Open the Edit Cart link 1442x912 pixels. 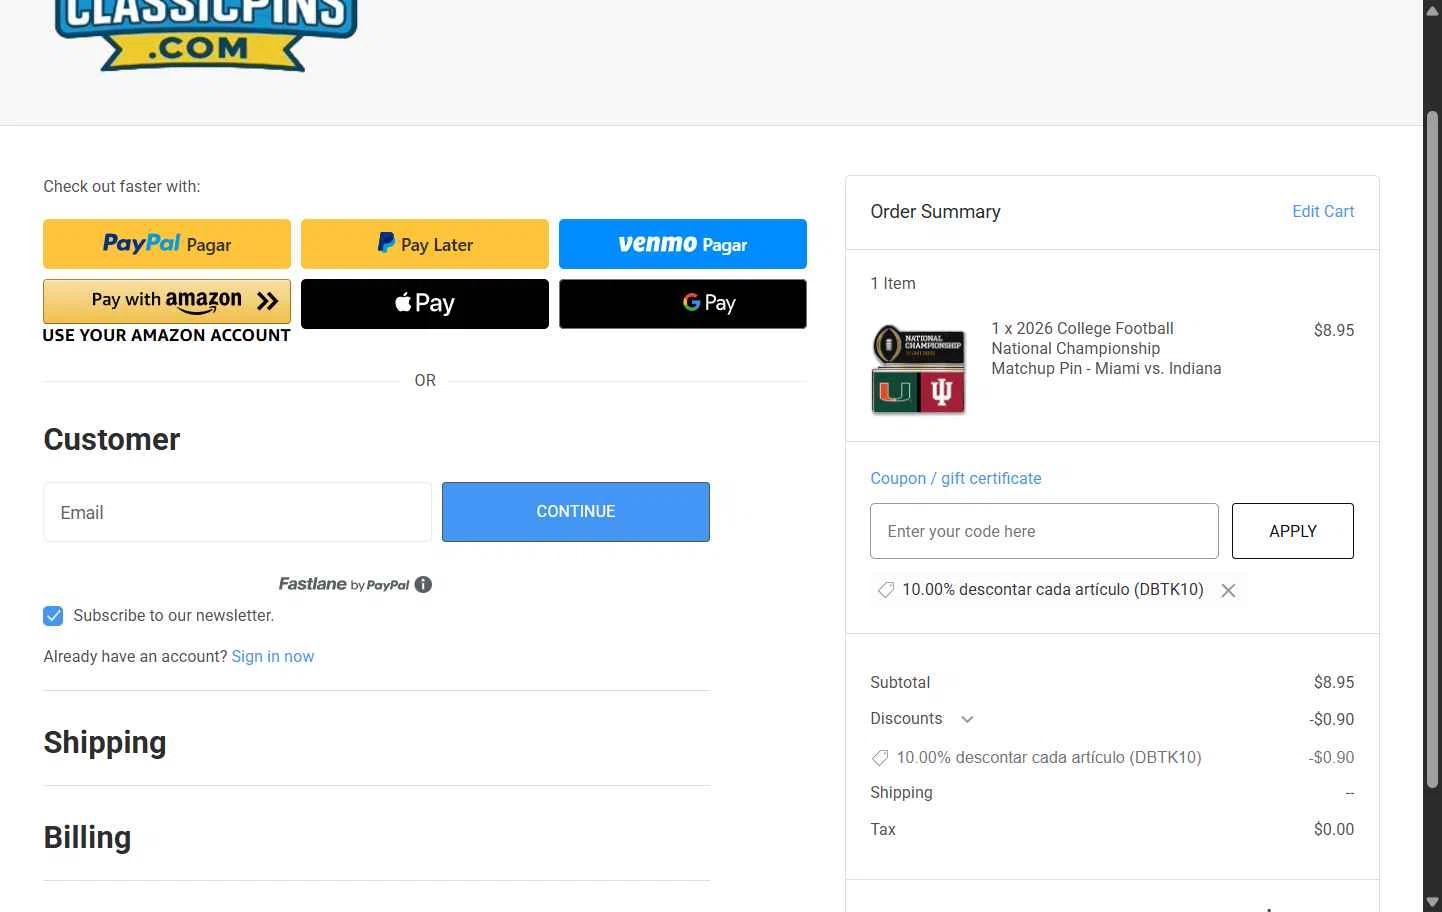point(1323,212)
